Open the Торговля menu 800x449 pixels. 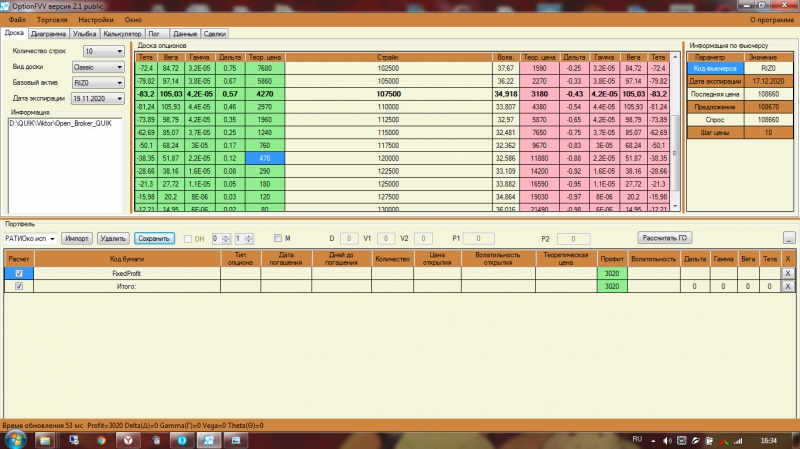52,19
